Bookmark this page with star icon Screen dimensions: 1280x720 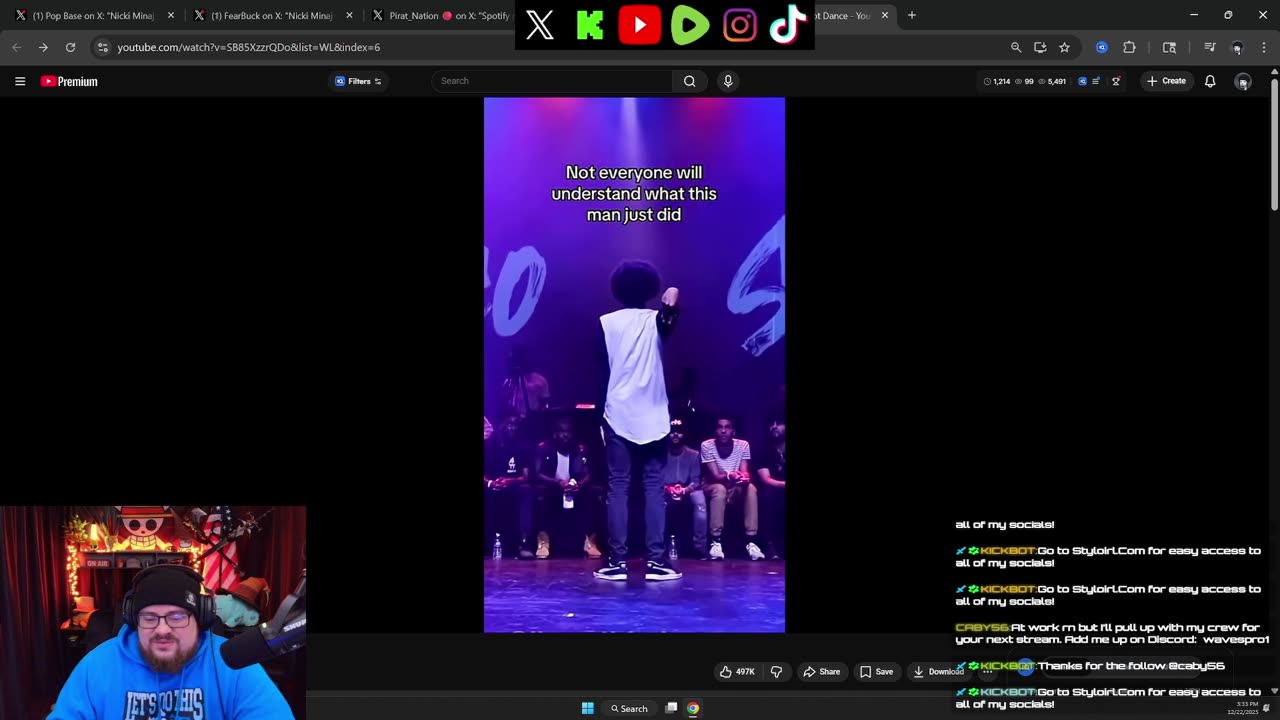coord(1064,47)
